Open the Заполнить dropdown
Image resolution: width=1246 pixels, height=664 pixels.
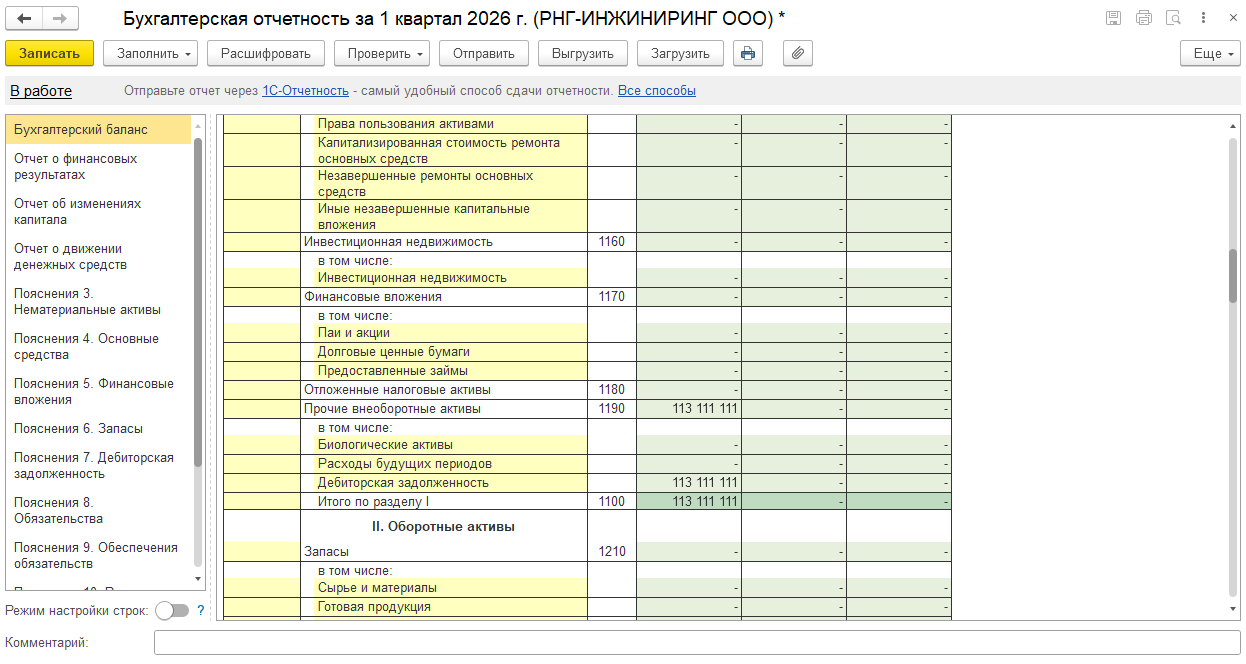[151, 54]
